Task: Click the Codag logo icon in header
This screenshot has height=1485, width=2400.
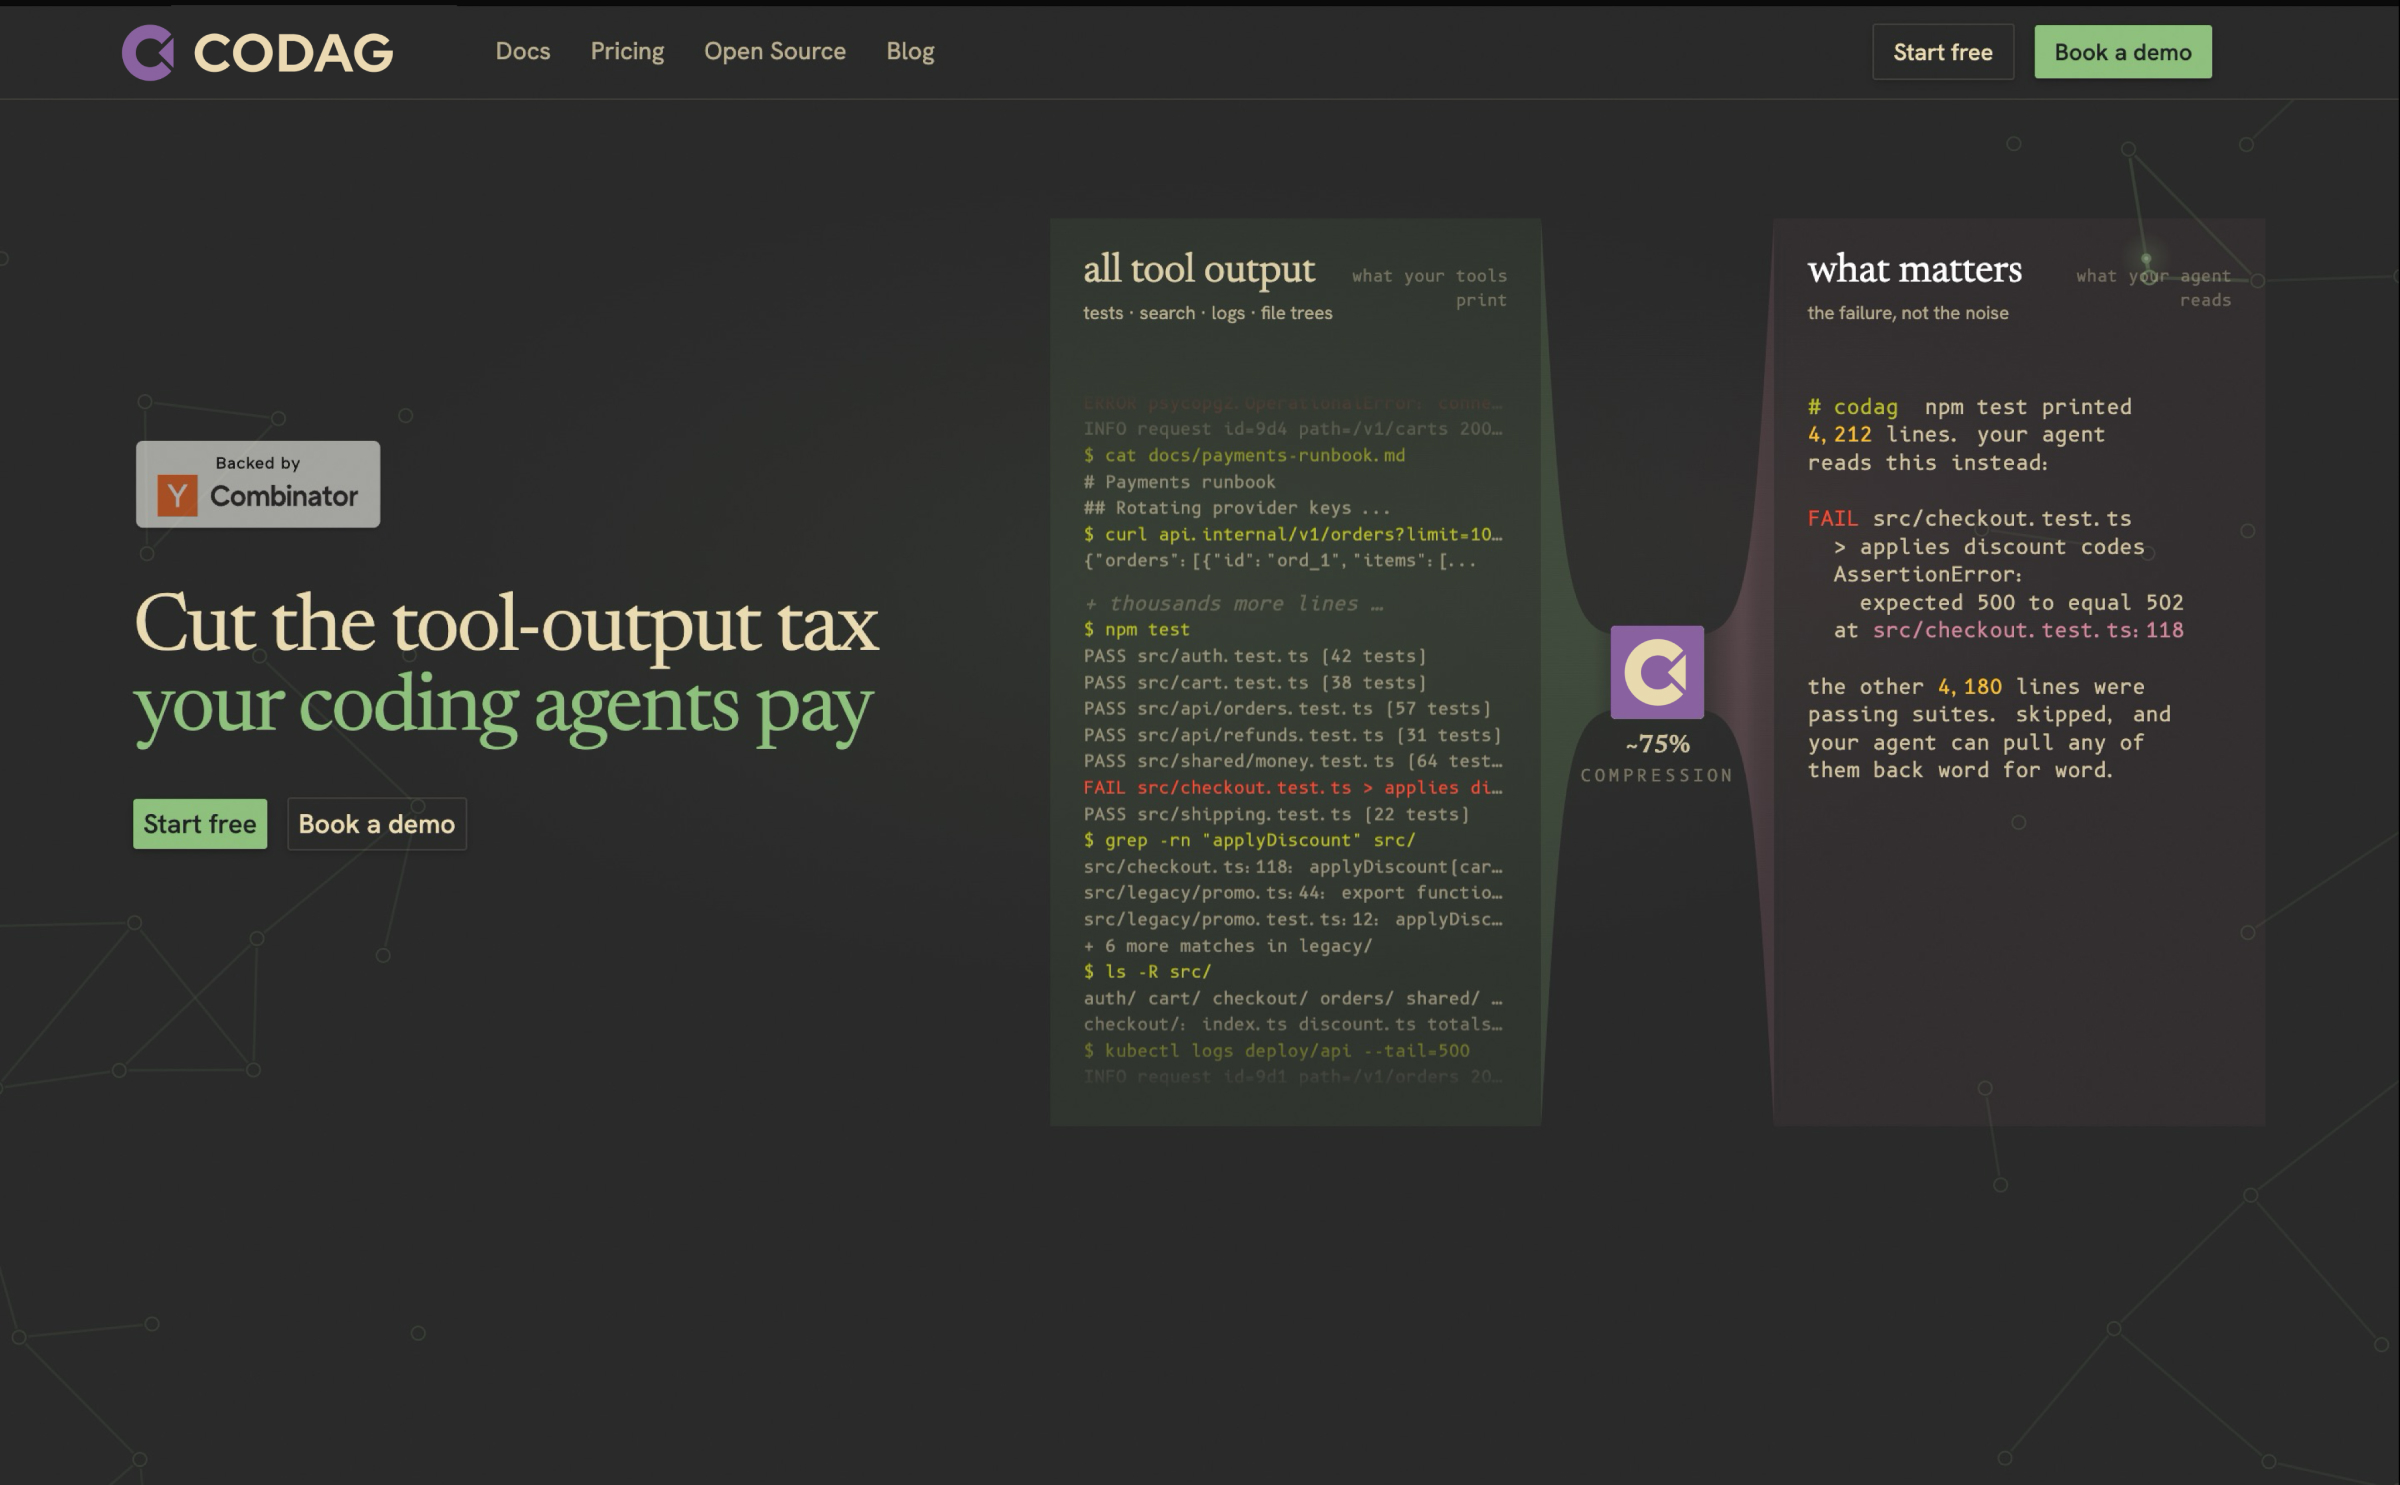Action: click(148, 52)
